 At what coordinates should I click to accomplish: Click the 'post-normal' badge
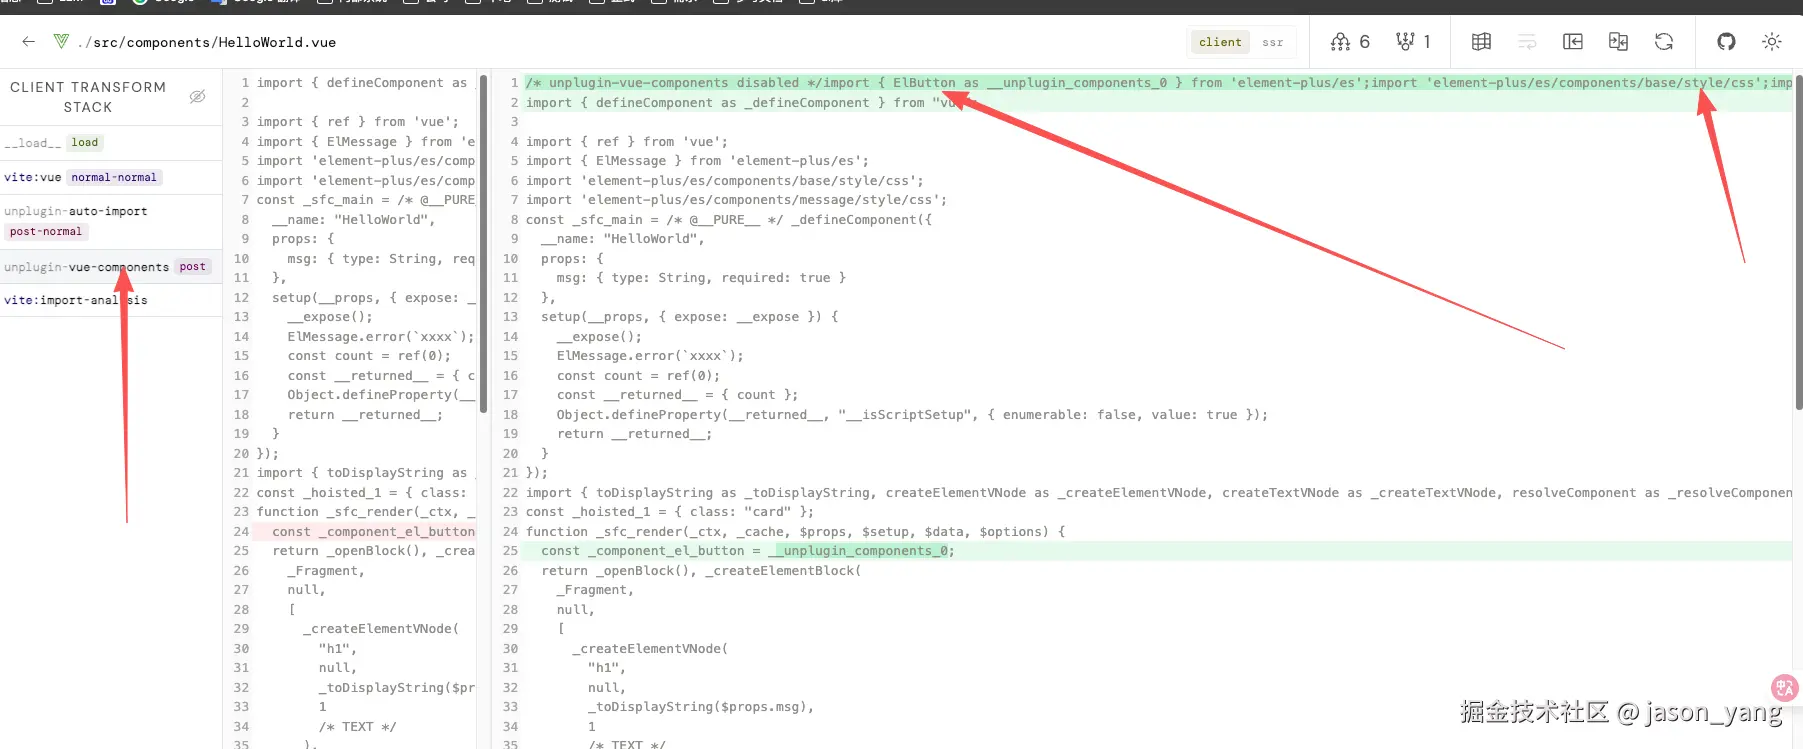tap(46, 231)
